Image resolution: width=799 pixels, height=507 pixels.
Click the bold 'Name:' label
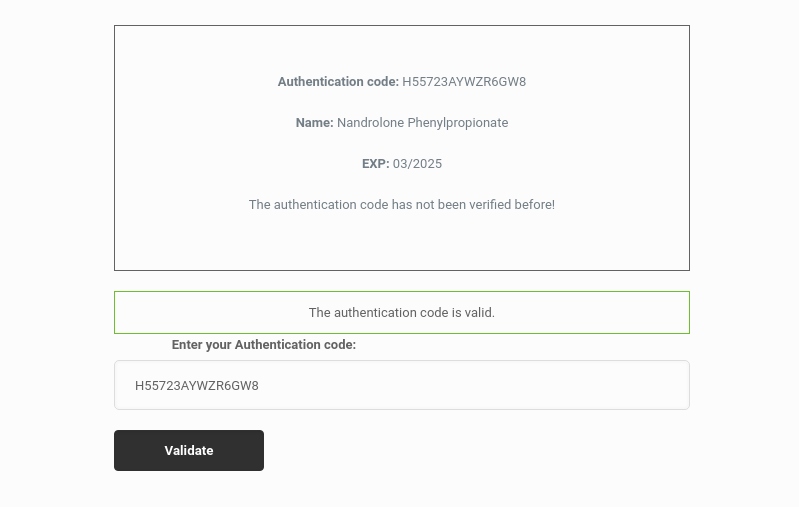(x=314, y=123)
